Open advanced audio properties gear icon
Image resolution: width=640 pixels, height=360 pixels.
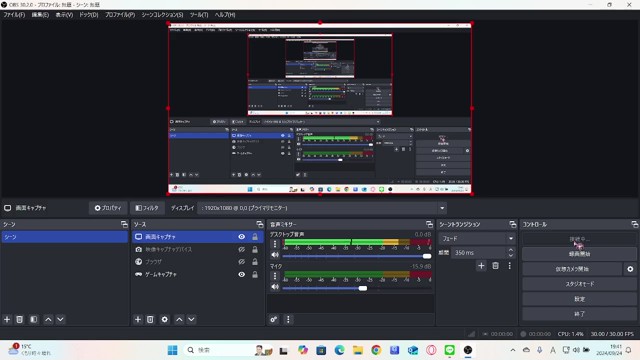pyautogui.click(x=274, y=319)
